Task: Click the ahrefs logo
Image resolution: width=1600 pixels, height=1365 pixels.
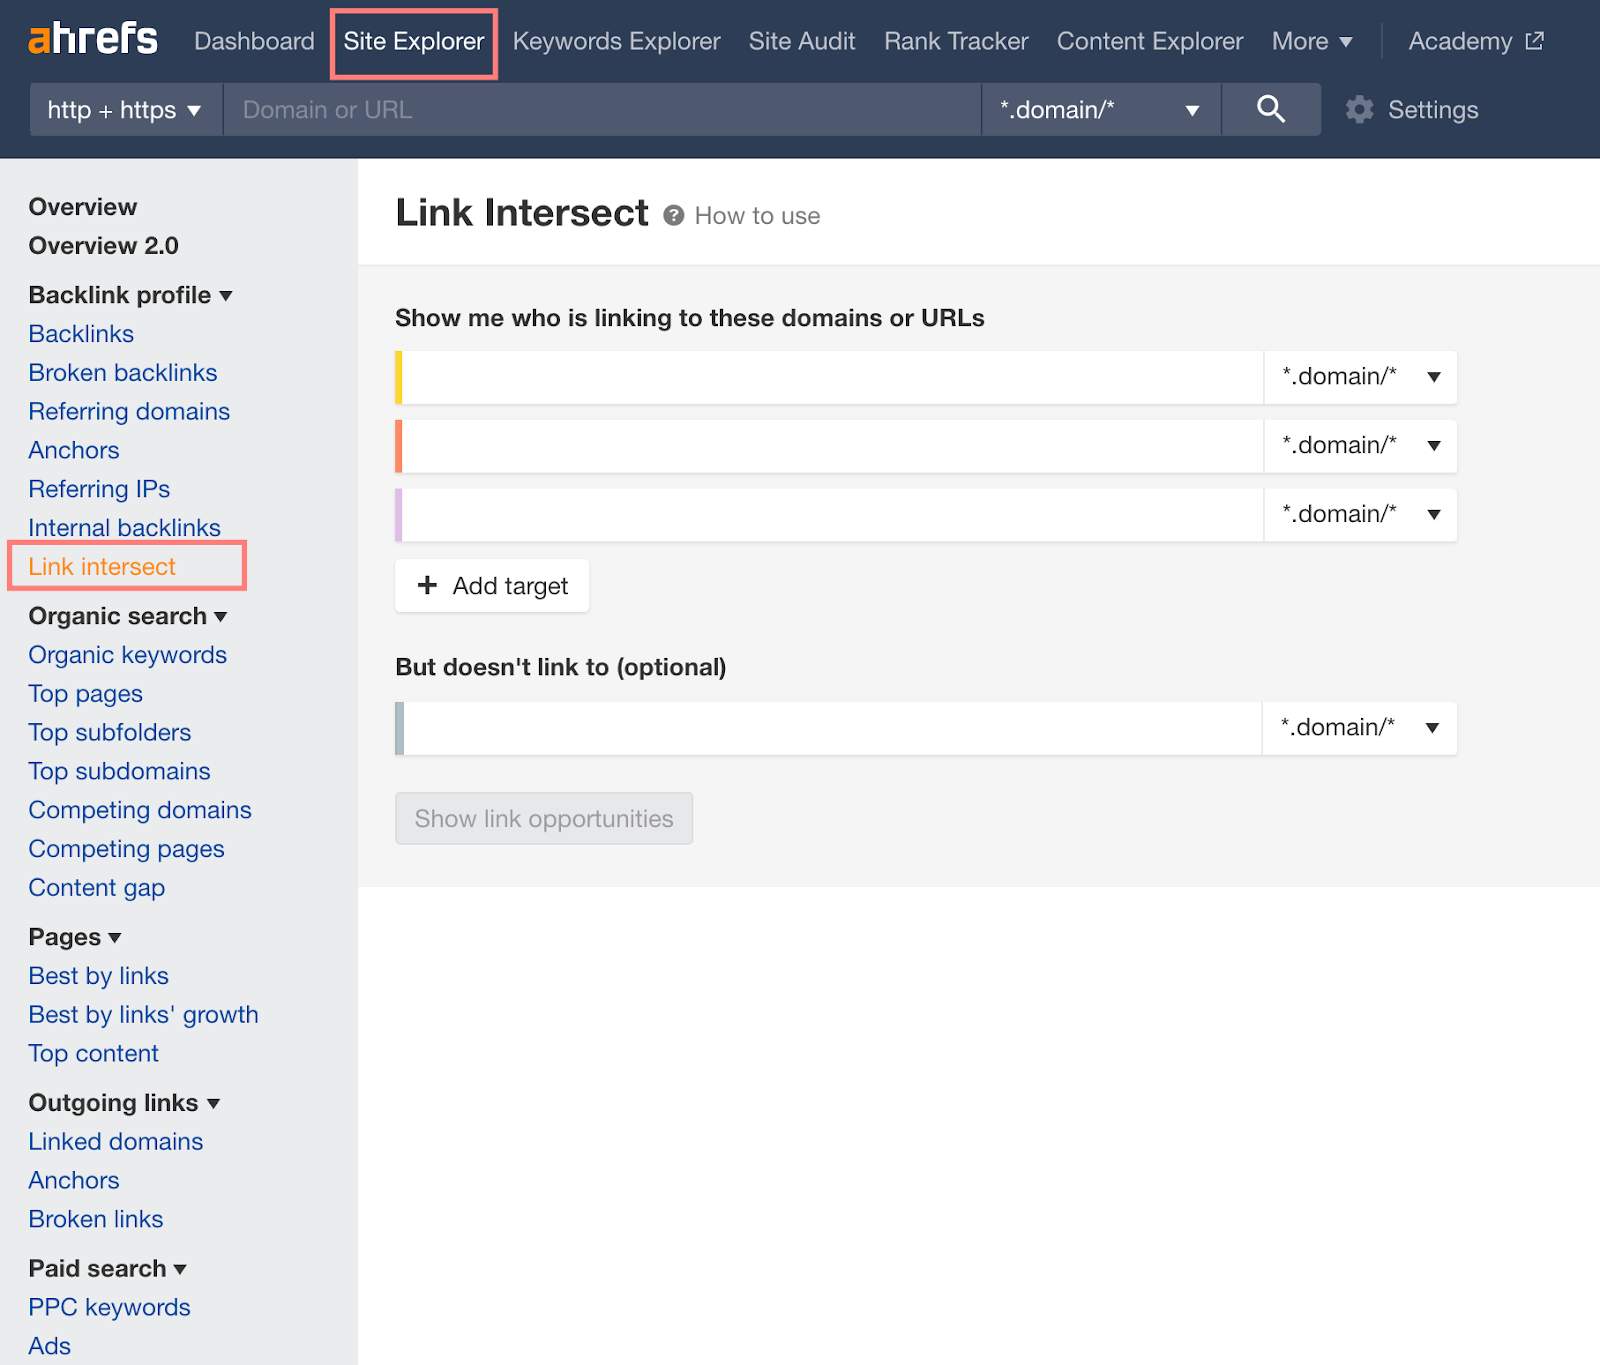Action: [x=93, y=40]
